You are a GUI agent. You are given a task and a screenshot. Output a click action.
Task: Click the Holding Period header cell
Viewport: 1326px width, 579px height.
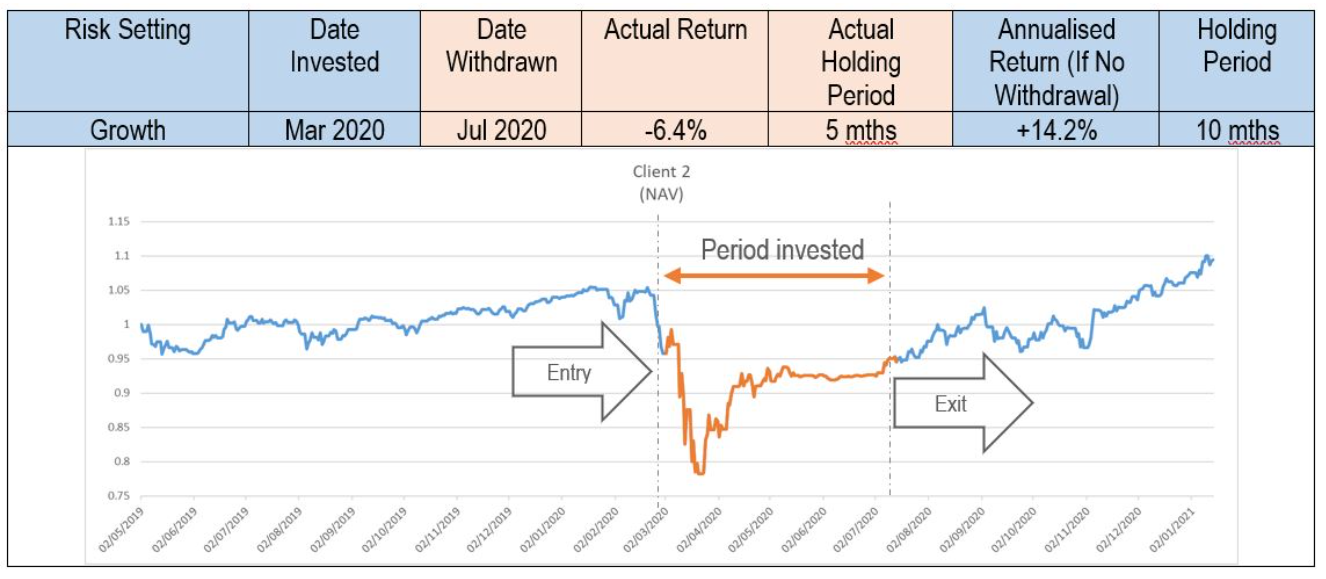1237,62
